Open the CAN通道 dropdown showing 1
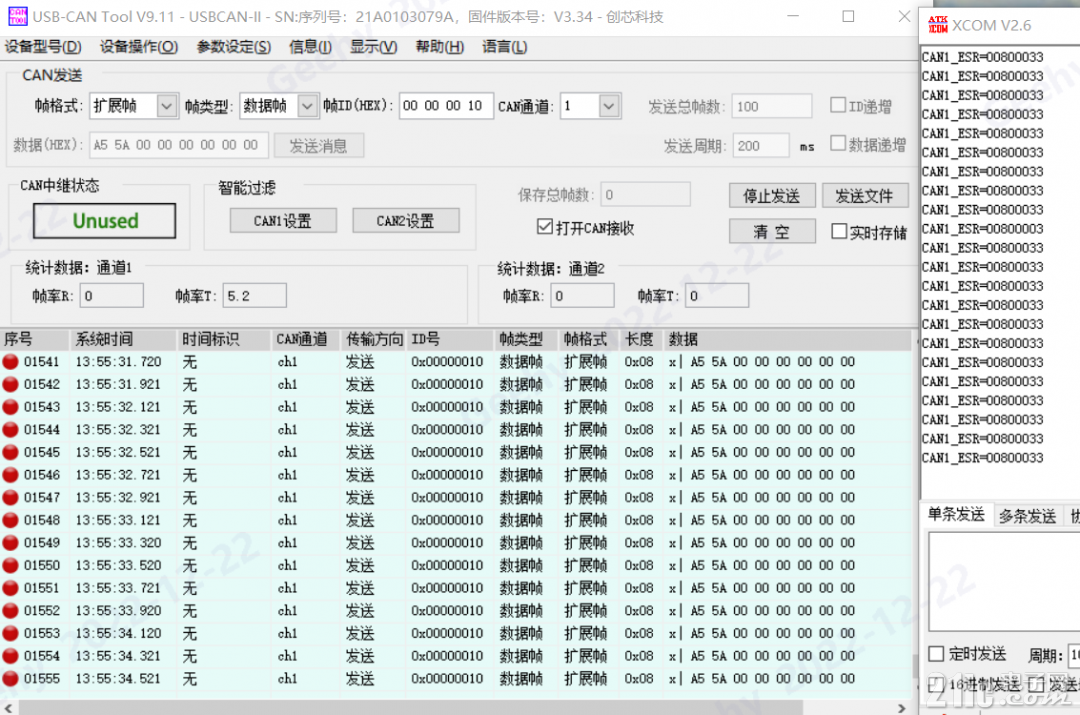Image resolution: width=1080 pixels, height=715 pixels. pyautogui.click(x=609, y=106)
